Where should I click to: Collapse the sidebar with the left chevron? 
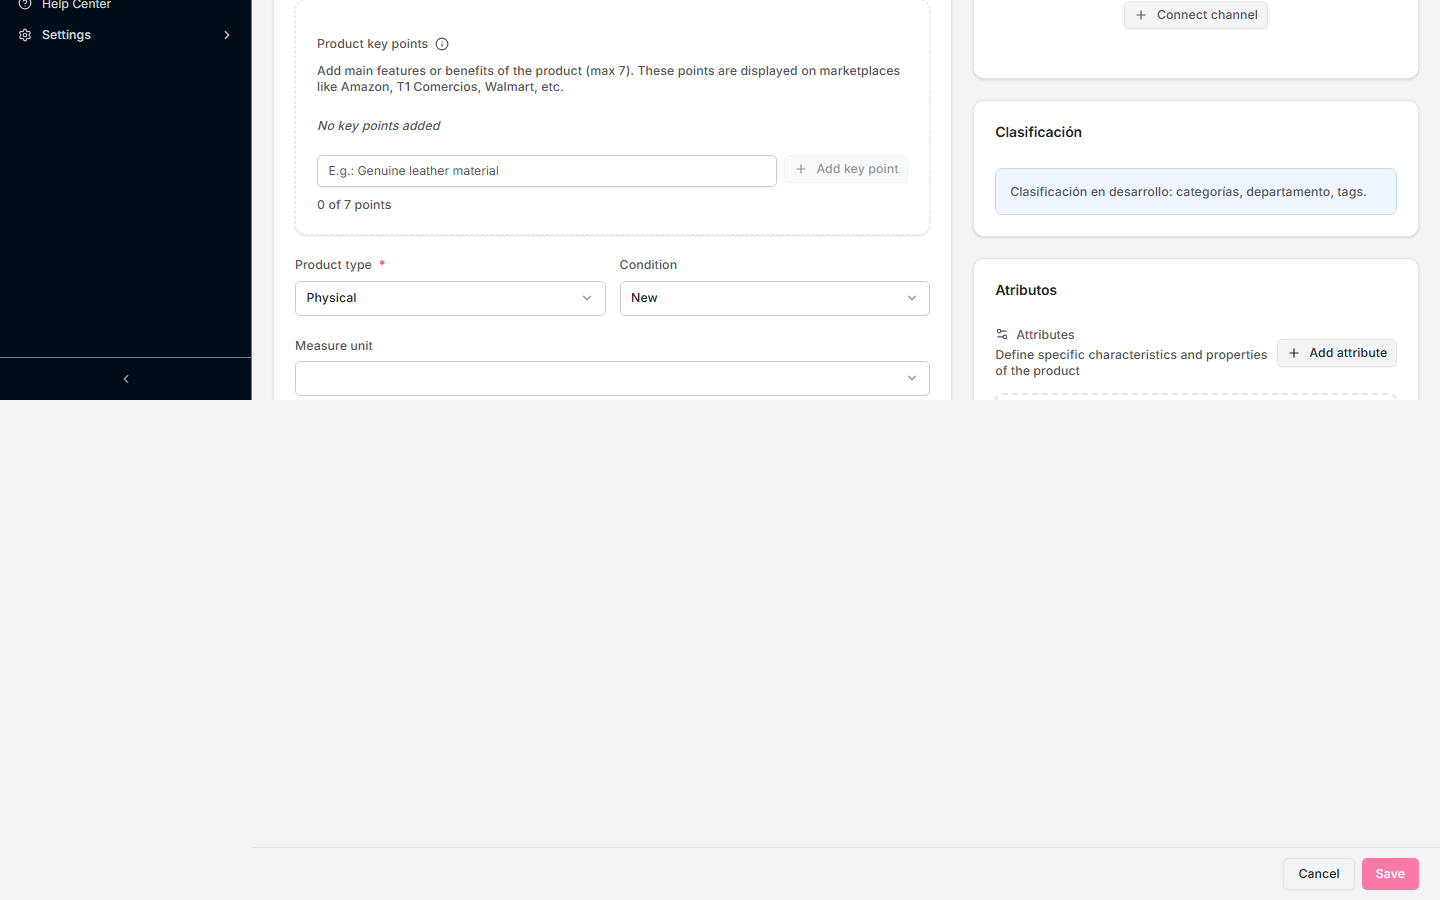(x=125, y=378)
